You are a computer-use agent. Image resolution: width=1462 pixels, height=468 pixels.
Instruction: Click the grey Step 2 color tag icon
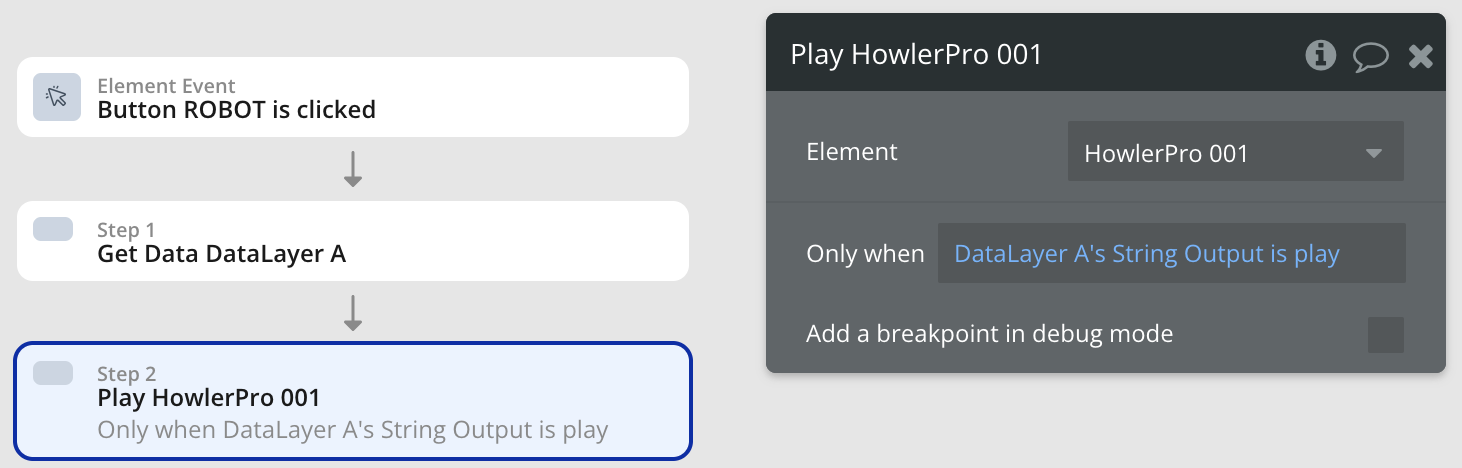click(x=53, y=373)
